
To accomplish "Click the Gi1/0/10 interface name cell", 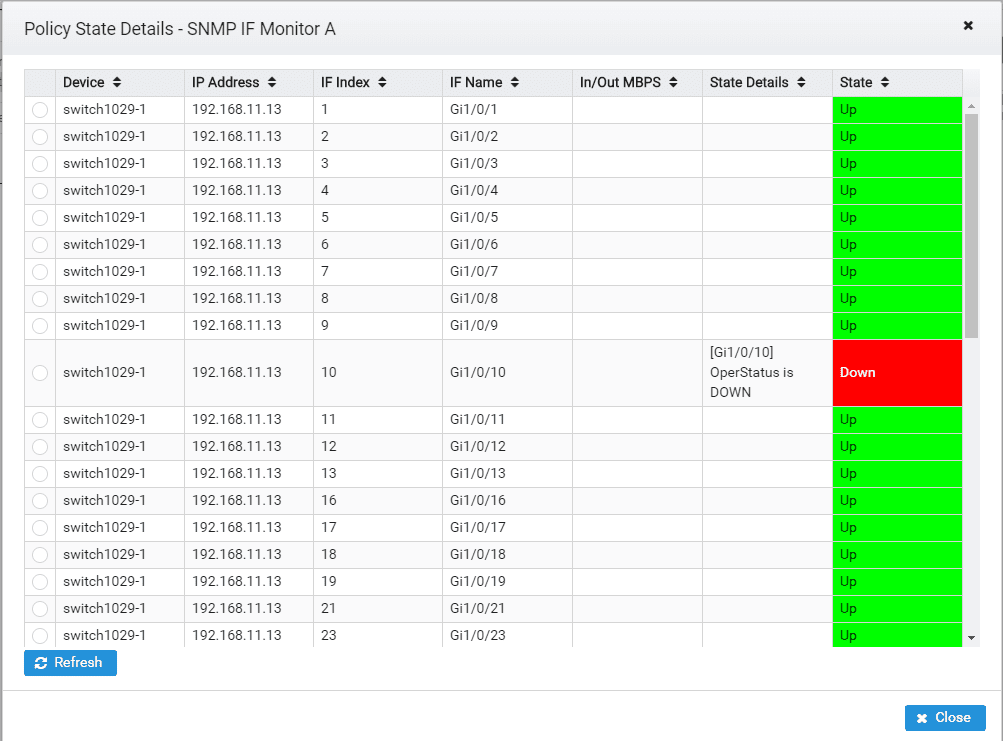I will (507, 373).
